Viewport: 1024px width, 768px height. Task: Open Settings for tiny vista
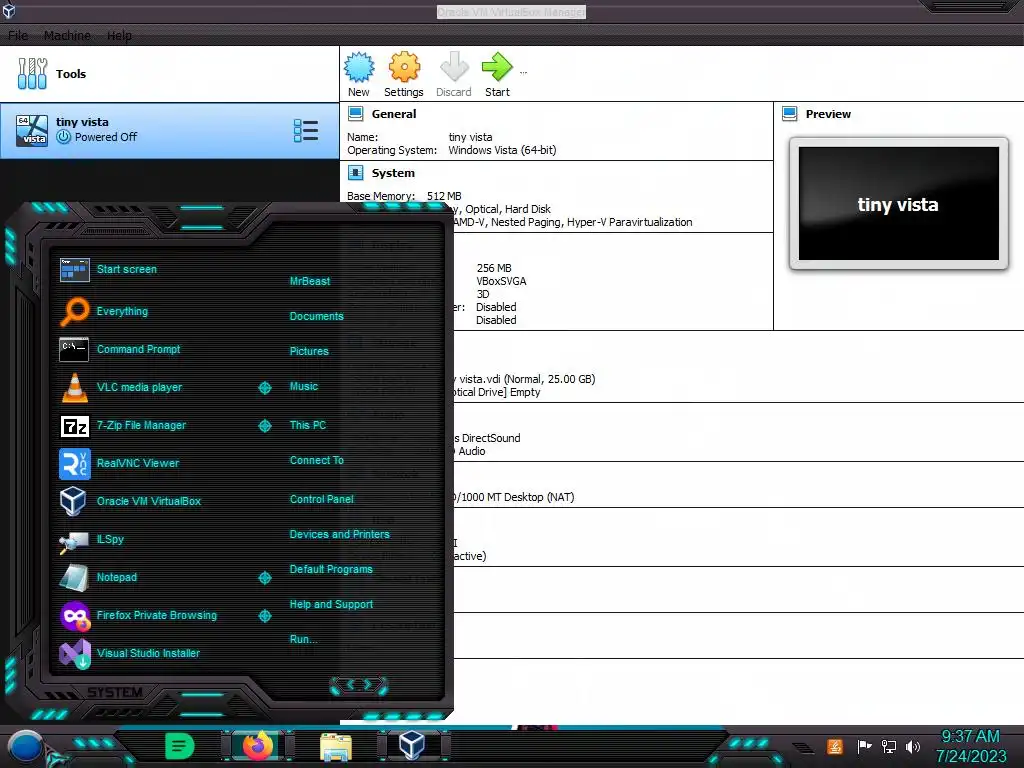pos(404,74)
